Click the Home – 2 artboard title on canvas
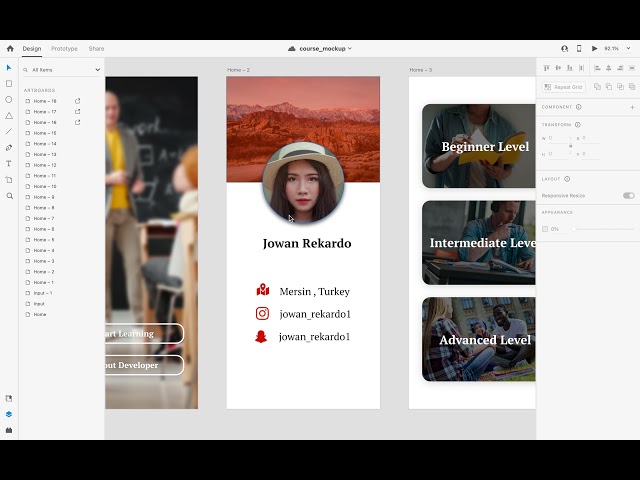Image resolution: width=640 pixels, height=480 pixels. 238,70
